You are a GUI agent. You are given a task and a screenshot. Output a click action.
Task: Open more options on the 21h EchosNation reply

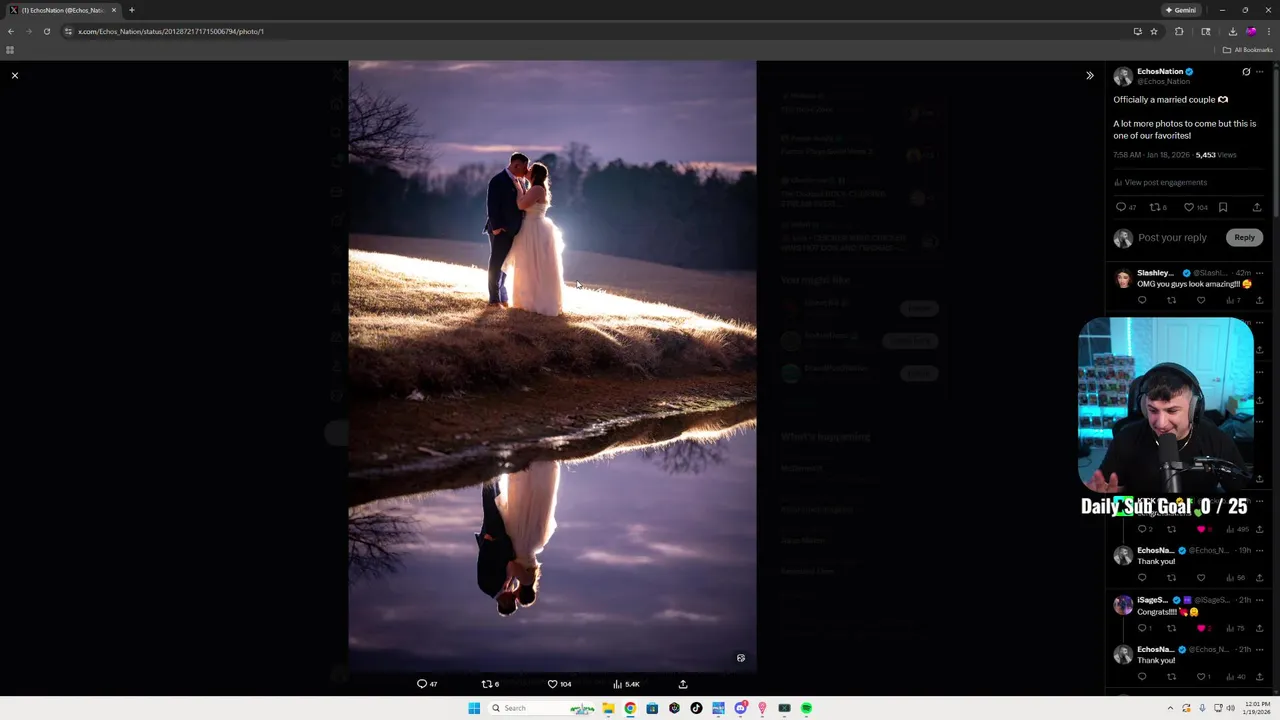click(1260, 649)
